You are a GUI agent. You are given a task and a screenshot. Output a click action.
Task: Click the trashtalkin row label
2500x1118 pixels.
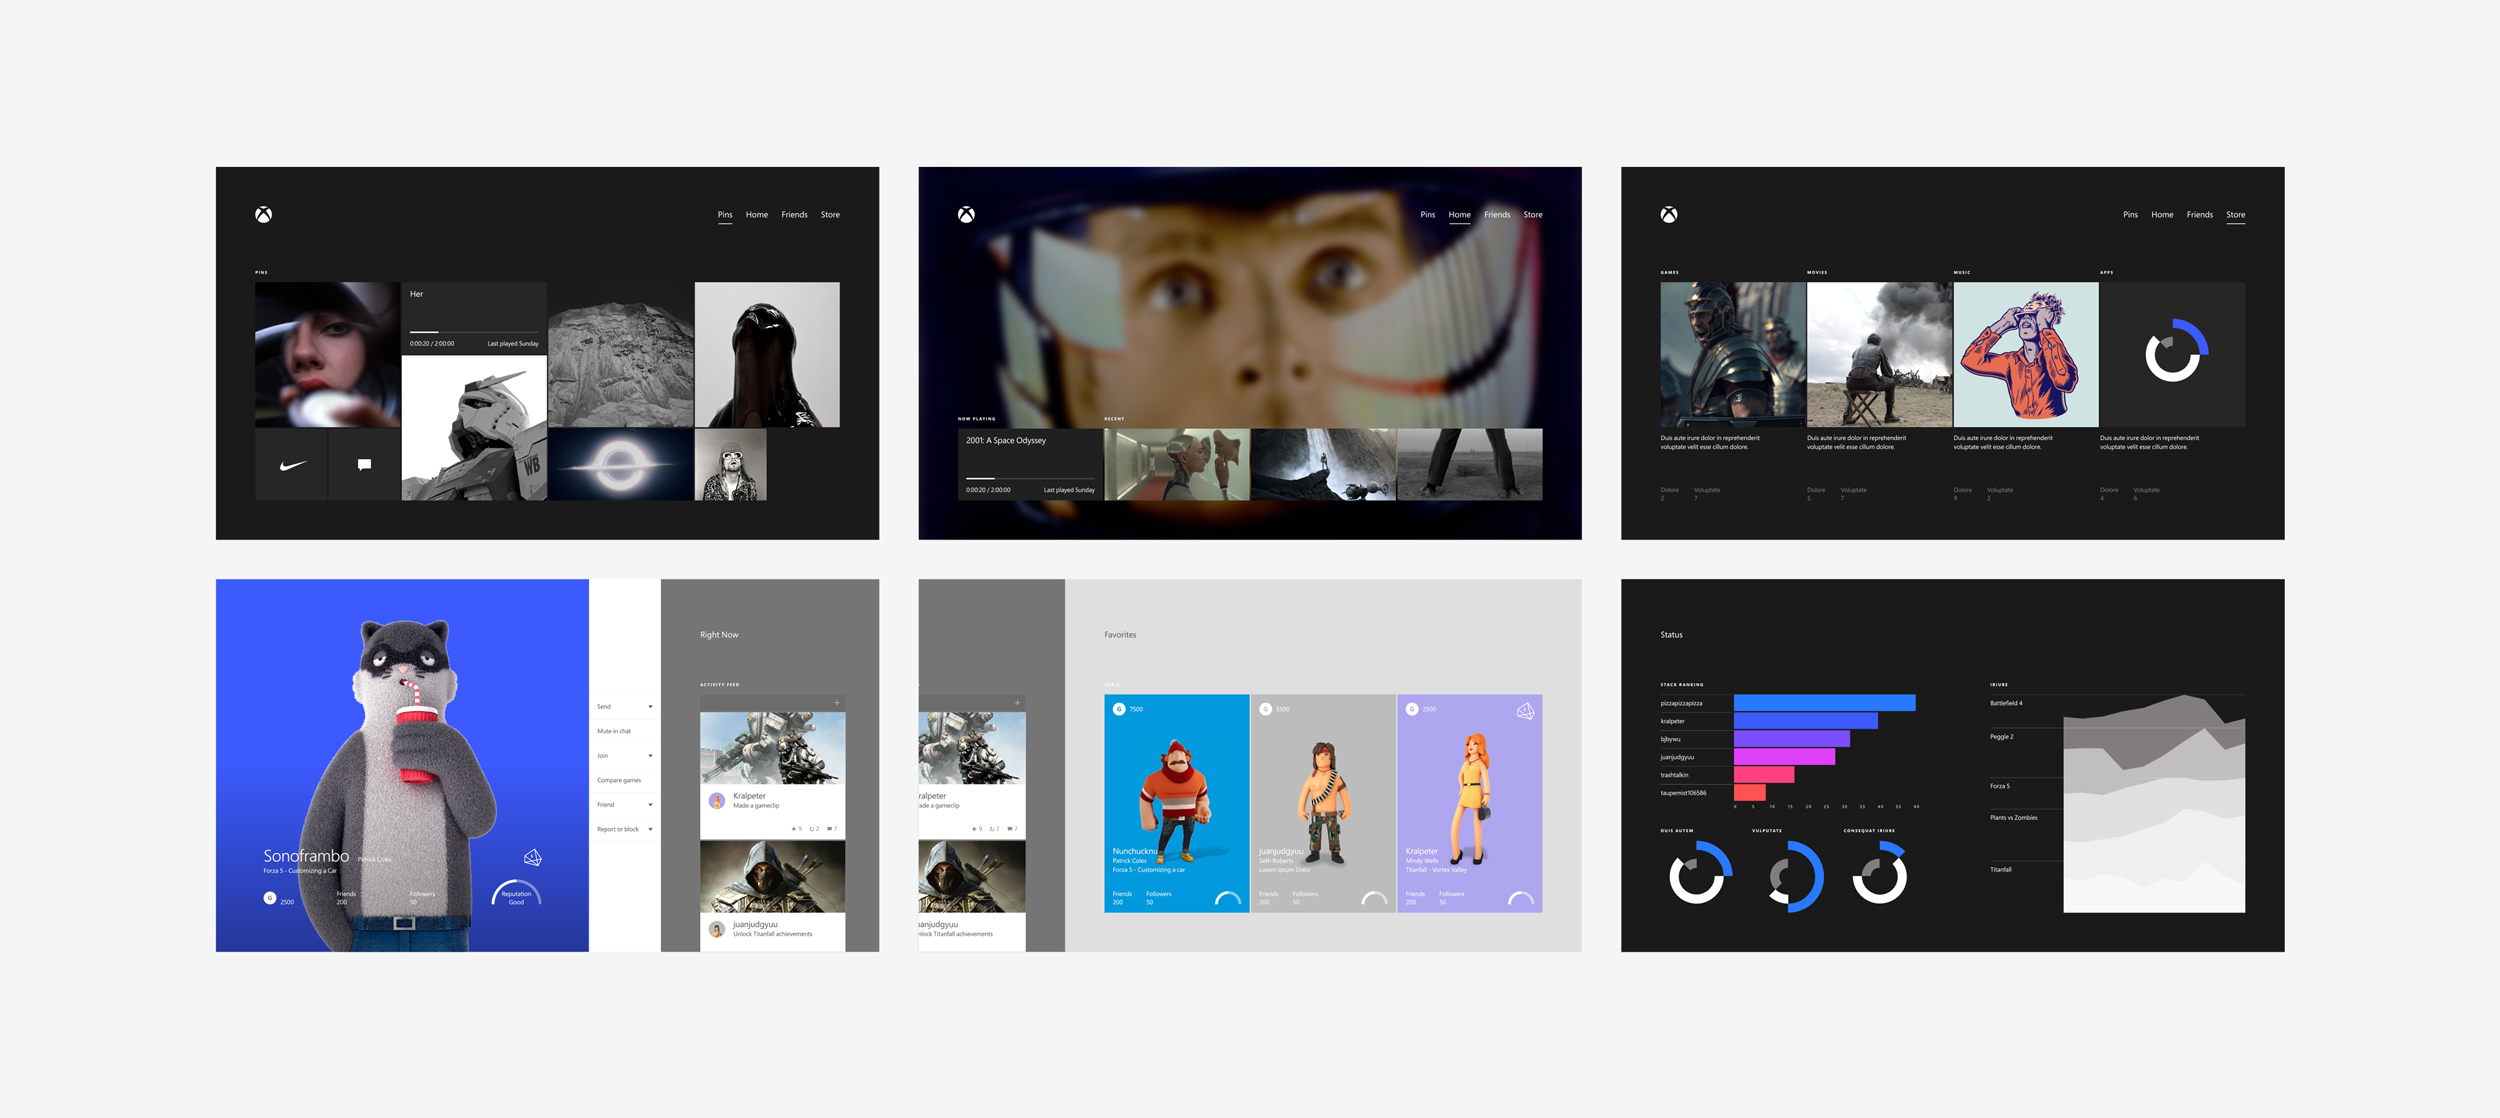point(1674,775)
